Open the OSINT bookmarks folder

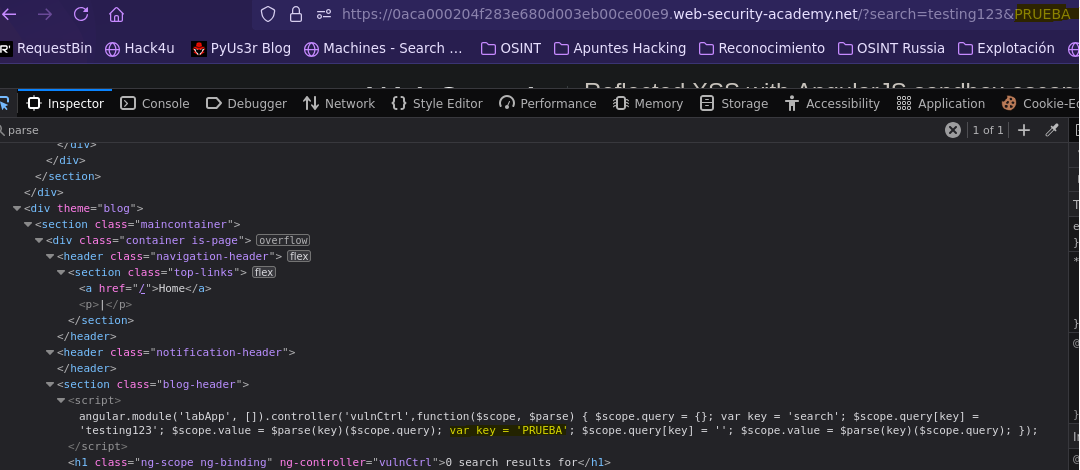[x=510, y=48]
